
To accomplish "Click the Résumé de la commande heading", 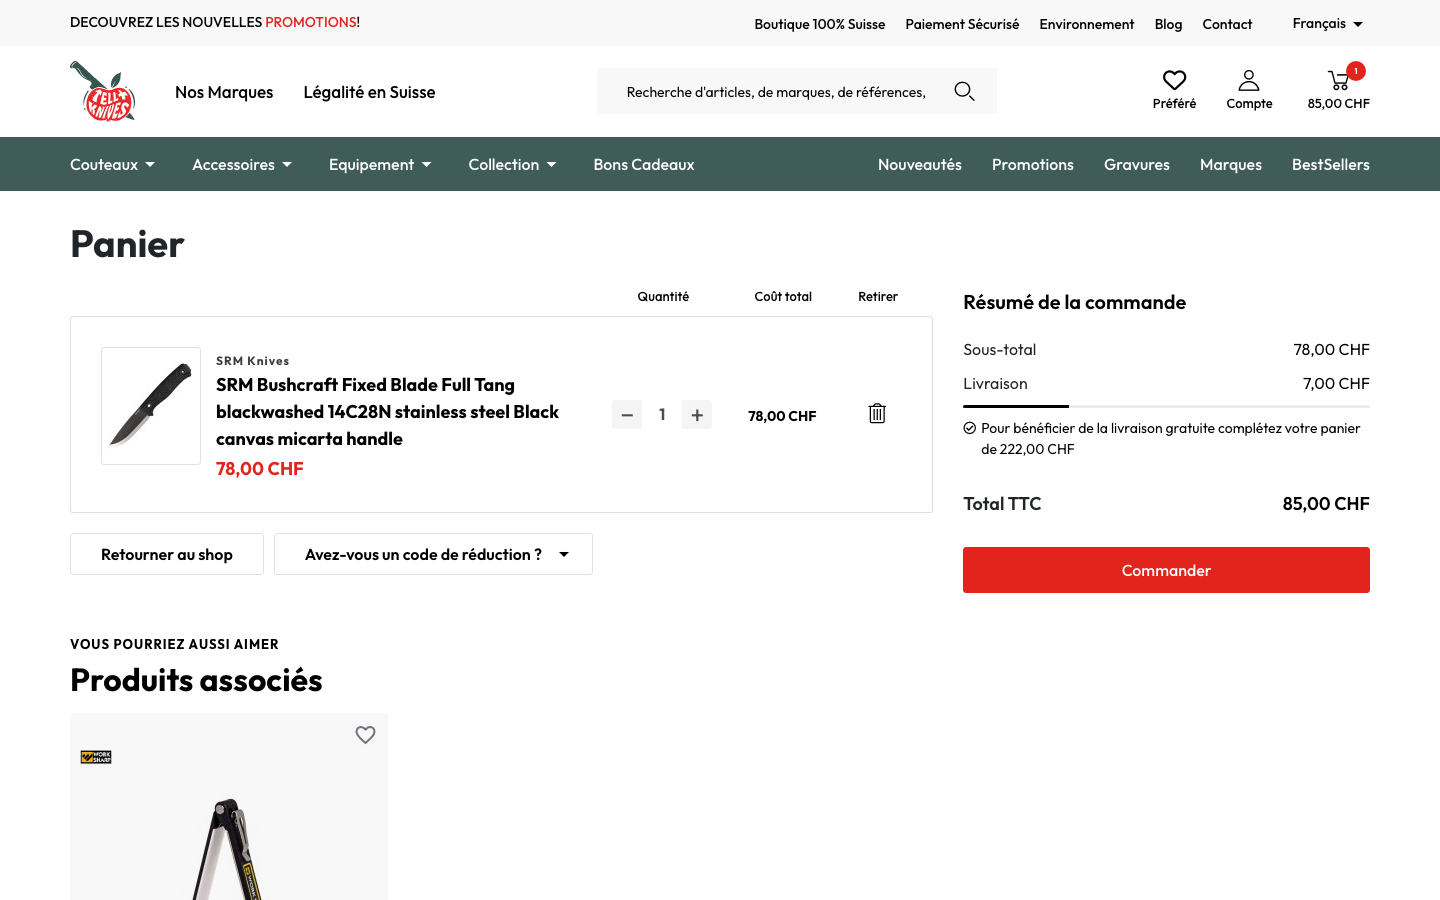I will (x=1074, y=302).
